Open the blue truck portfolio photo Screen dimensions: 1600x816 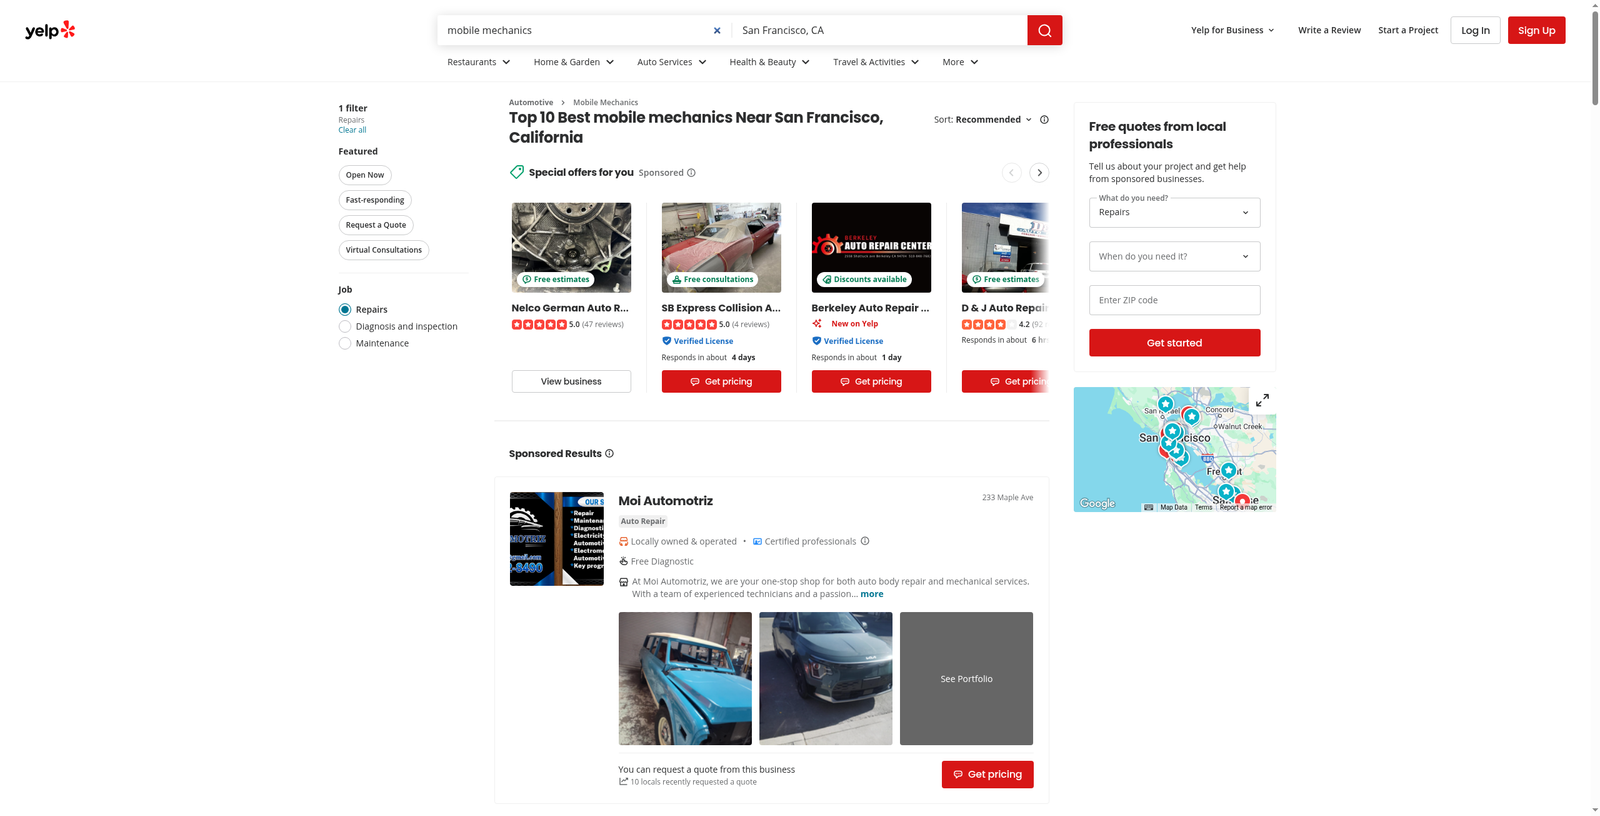(x=685, y=678)
